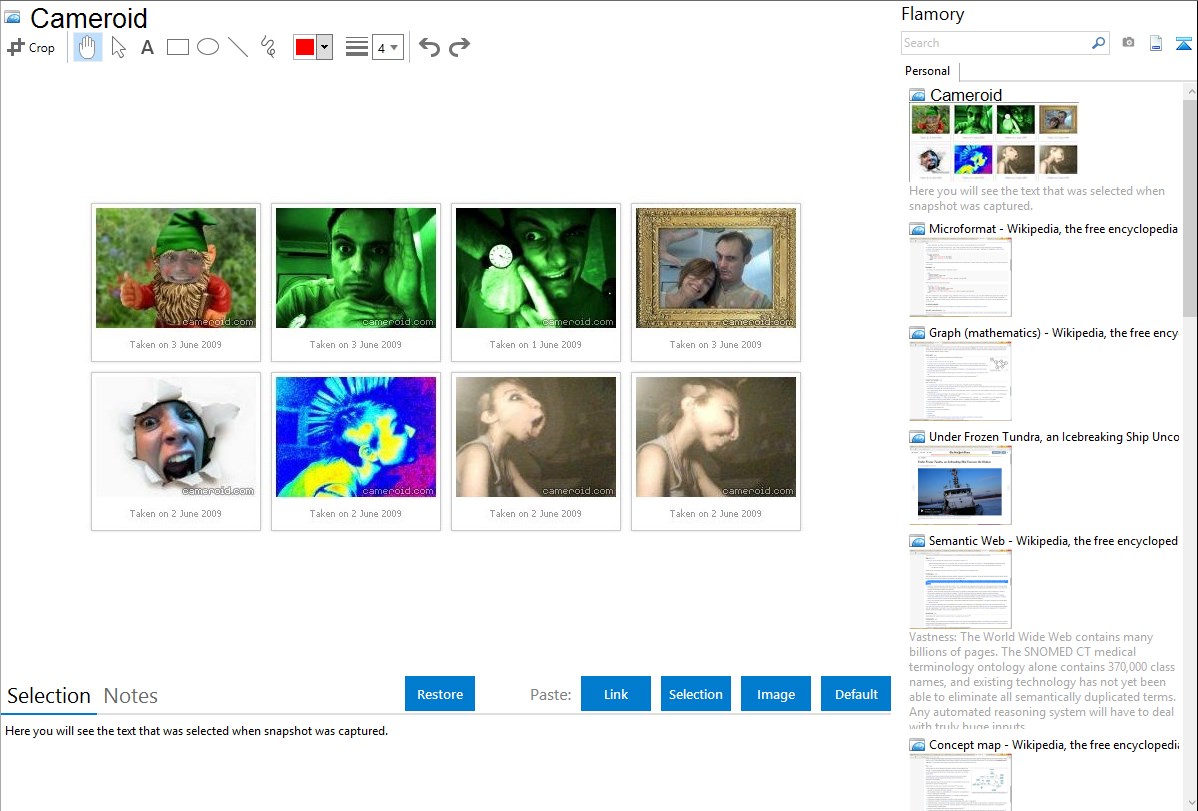Click the icon next to Cameroid snapshot entry
The height and width of the screenshot is (811, 1198).
click(917, 96)
